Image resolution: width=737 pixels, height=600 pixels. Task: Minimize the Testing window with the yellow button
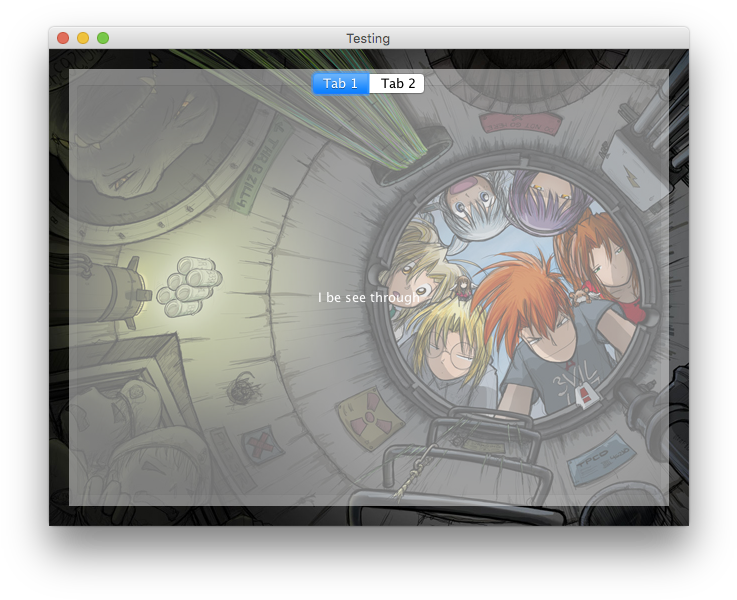(83, 38)
